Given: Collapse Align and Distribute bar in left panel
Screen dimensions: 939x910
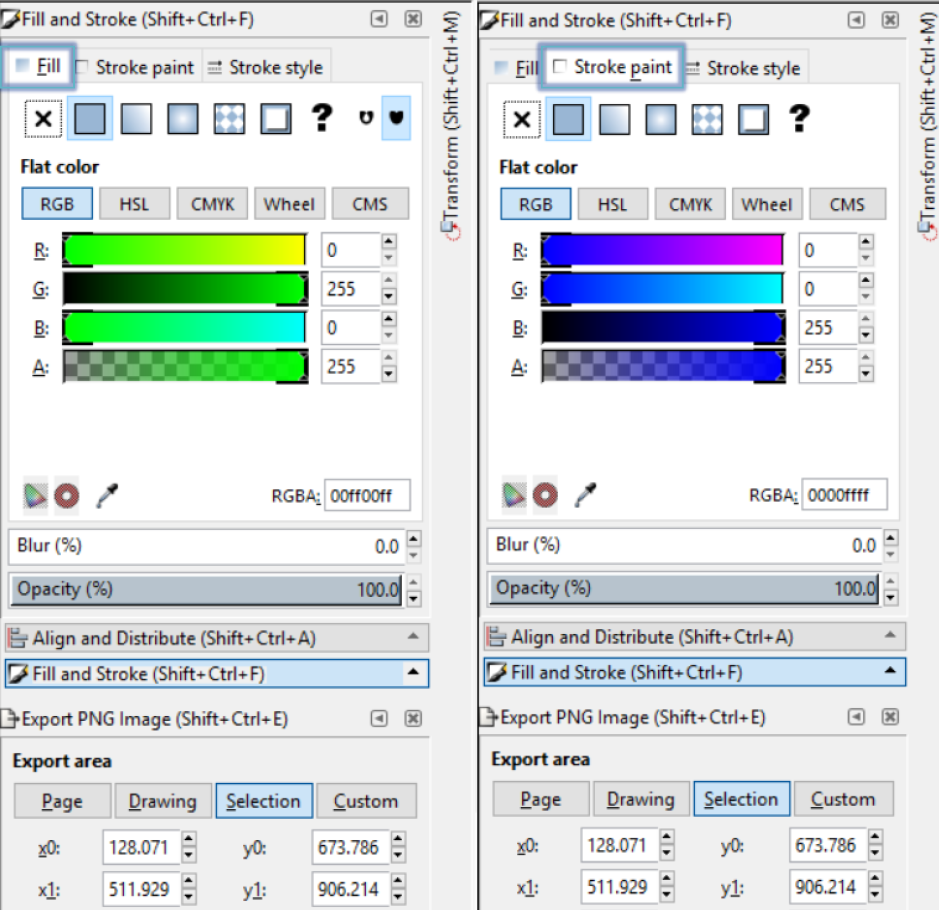Looking at the screenshot, I should pos(217,638).
